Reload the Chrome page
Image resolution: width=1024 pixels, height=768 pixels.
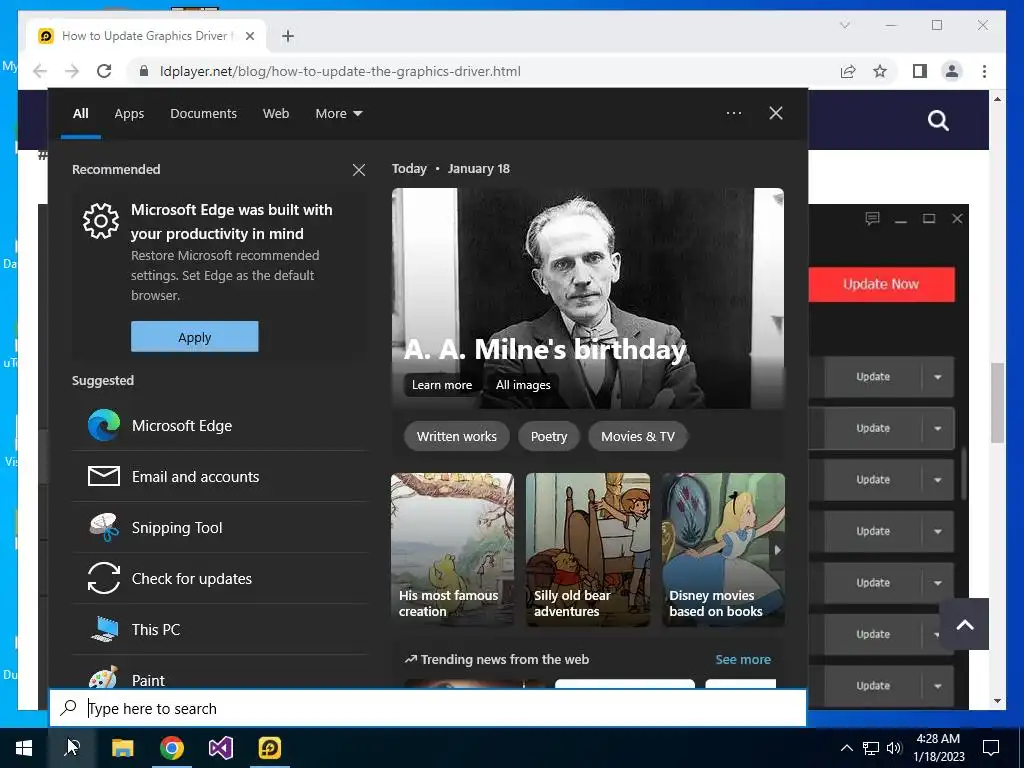tap(104, 71)
